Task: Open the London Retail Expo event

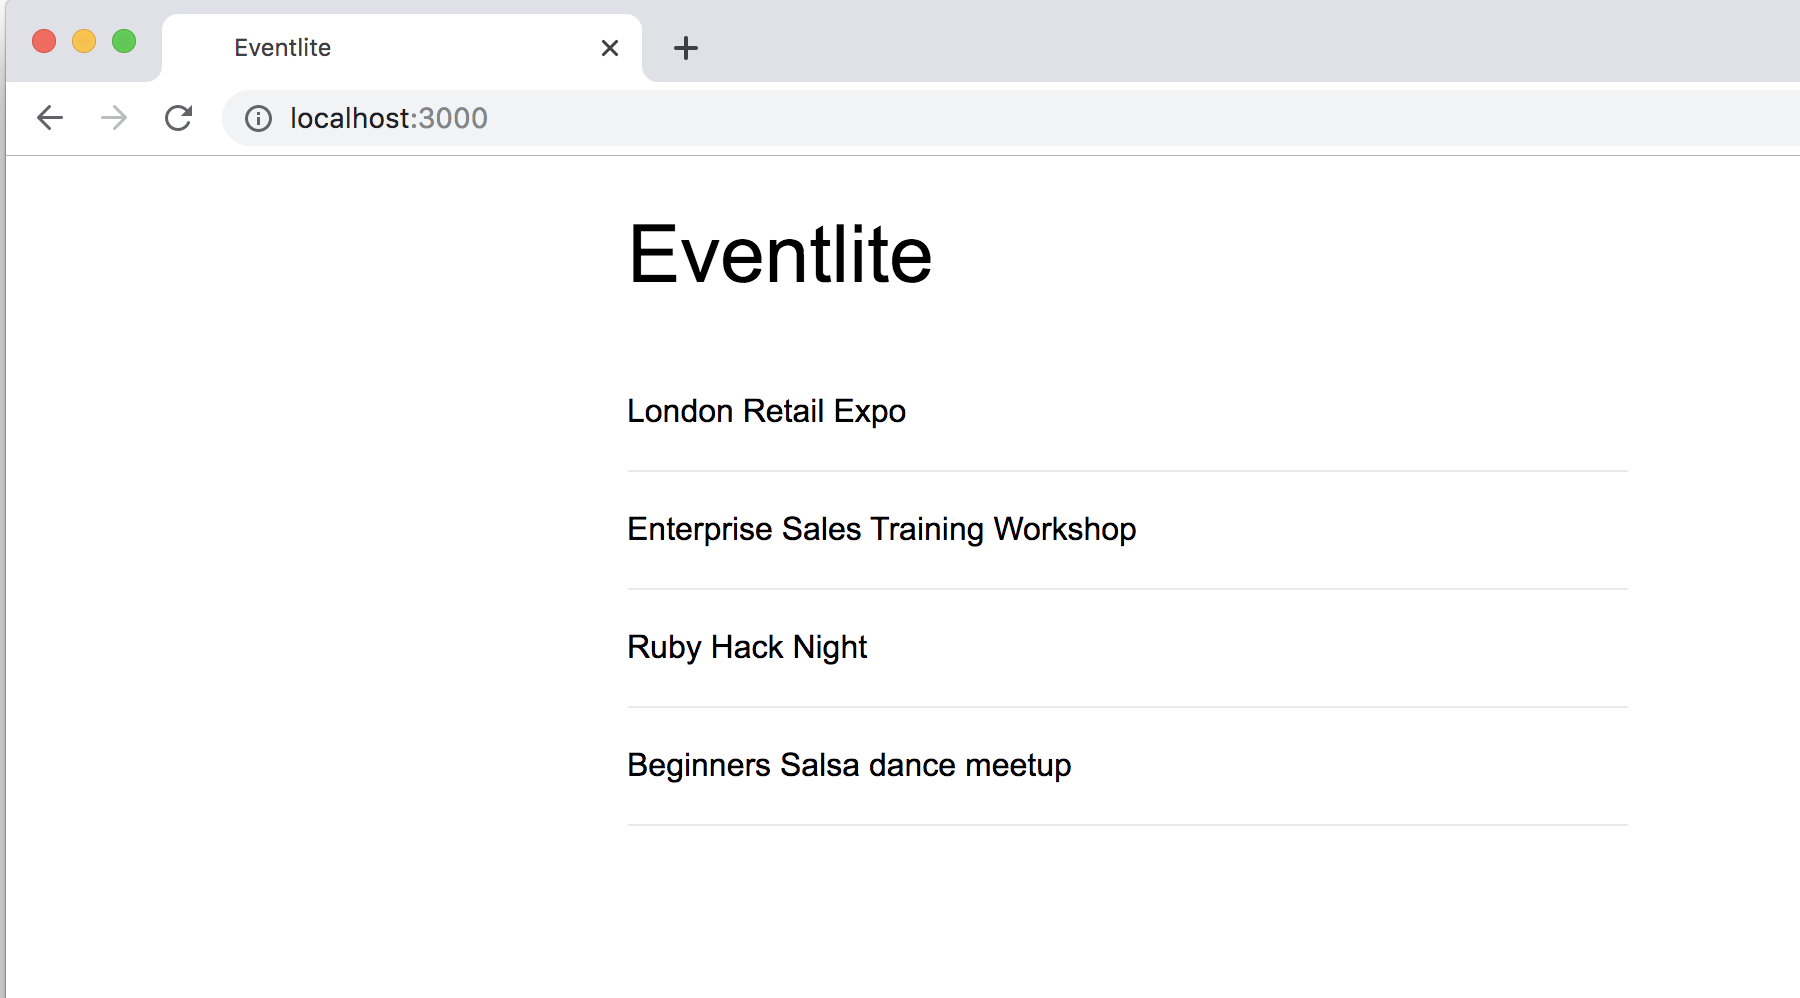Action: (766, 411)
